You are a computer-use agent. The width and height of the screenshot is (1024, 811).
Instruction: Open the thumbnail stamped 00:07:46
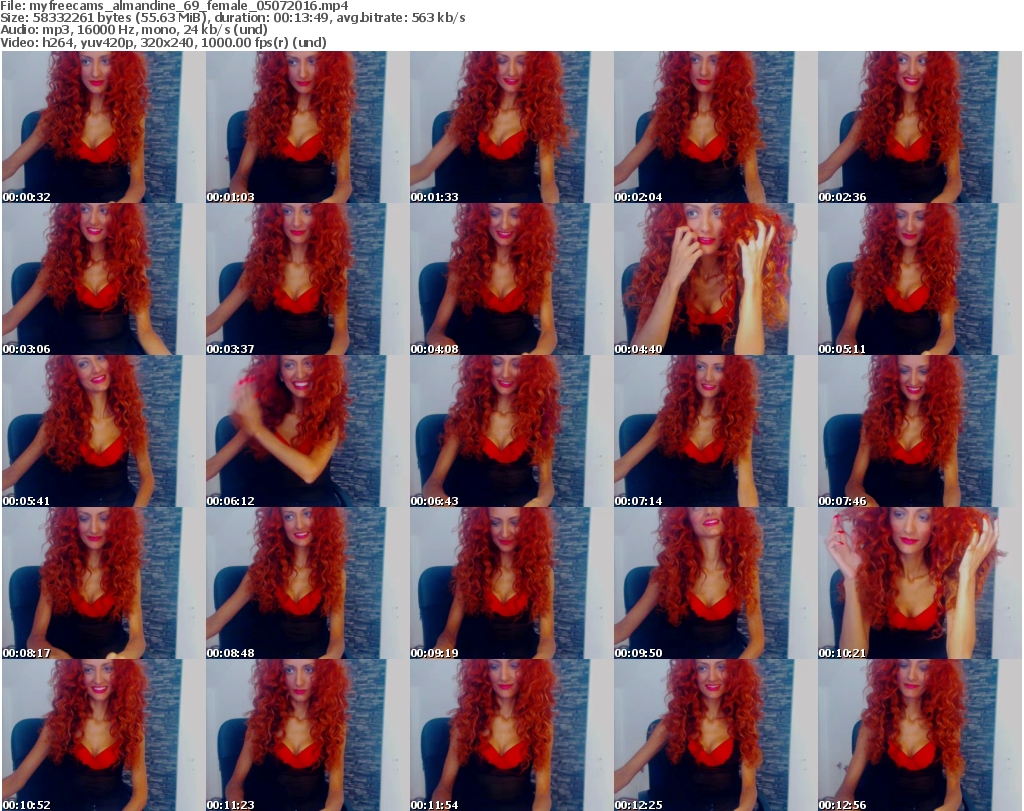coord(919,432)
